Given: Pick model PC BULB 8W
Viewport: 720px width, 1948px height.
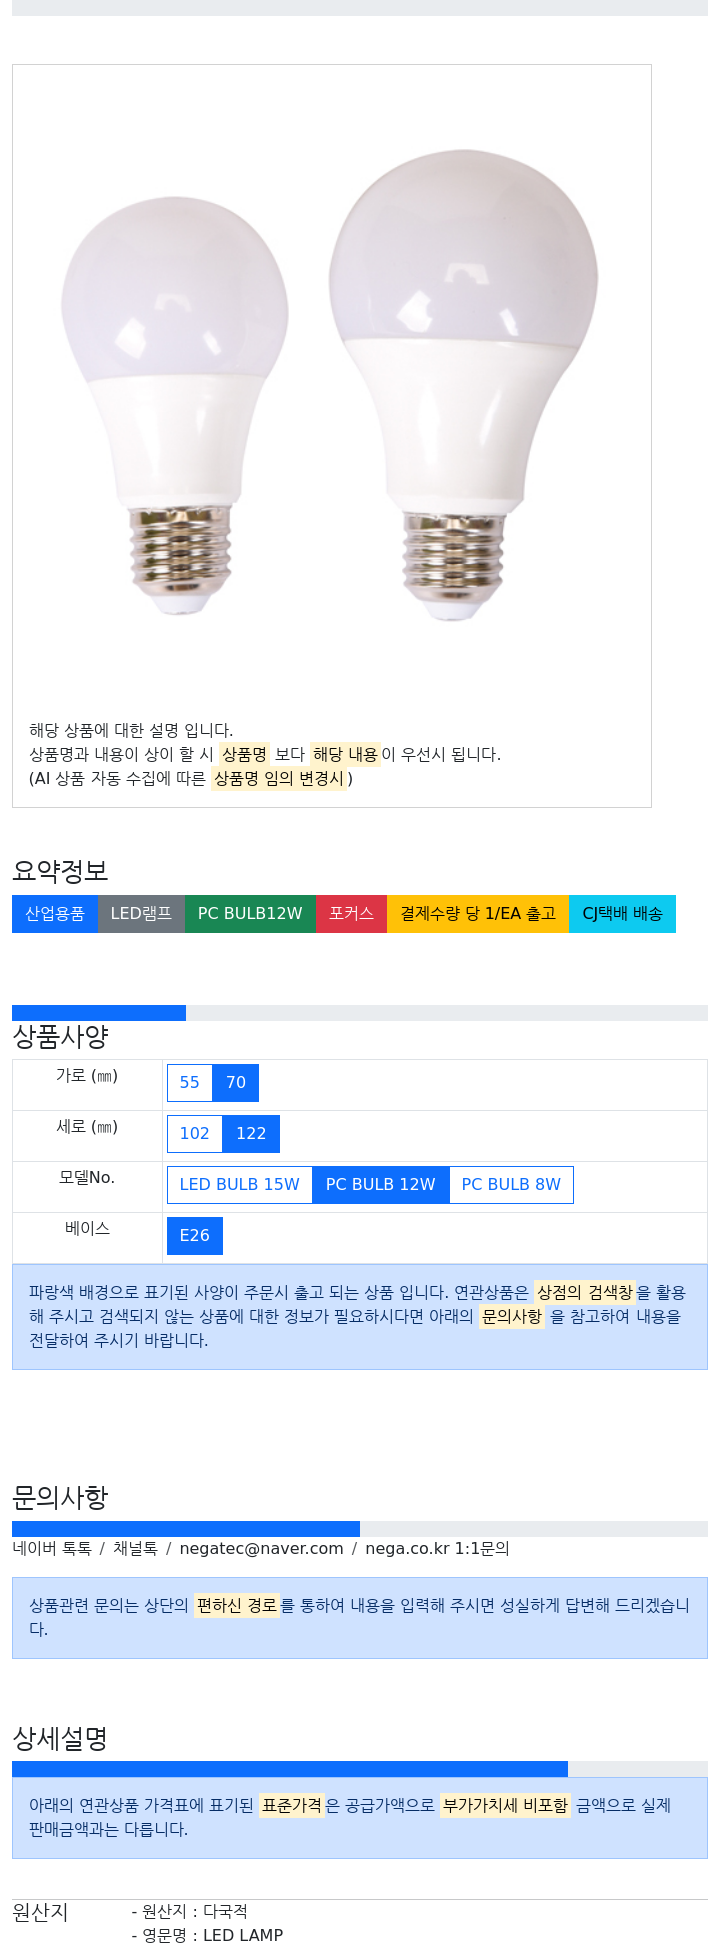Looking at the screenshot, I should click(x=511, y=1185).
